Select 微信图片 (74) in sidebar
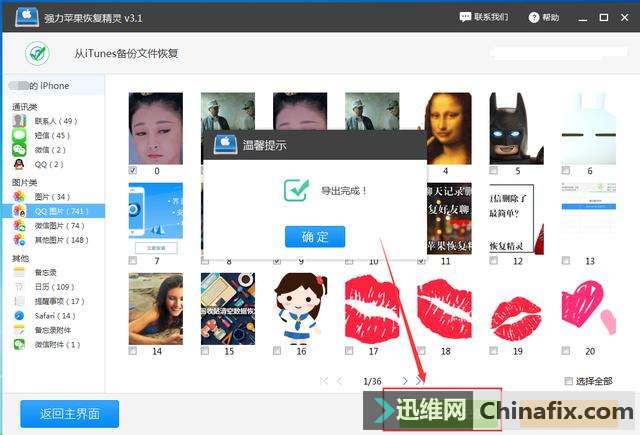 coord(56,226)
